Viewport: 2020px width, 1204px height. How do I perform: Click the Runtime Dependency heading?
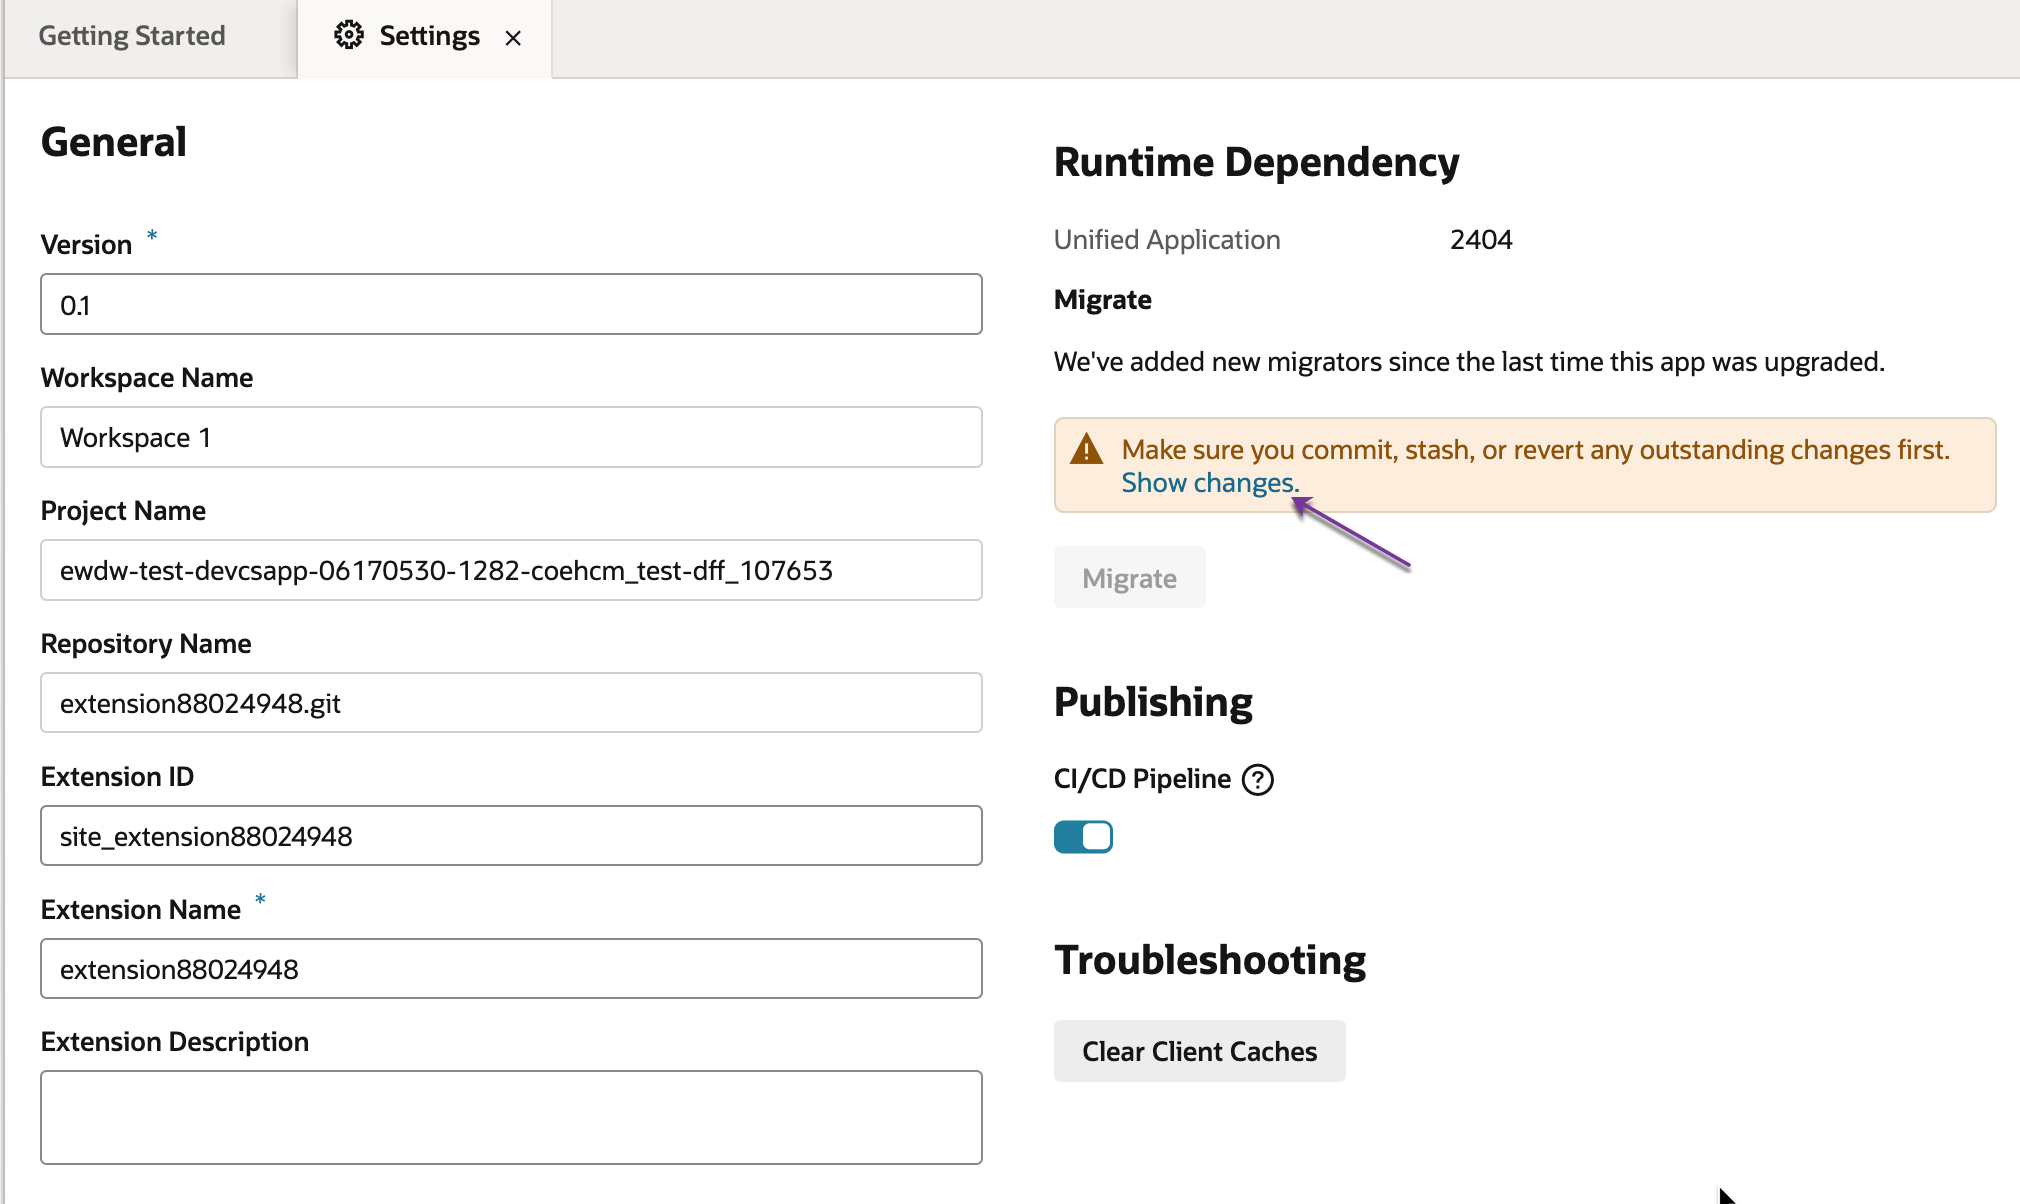pos(1256,162)
